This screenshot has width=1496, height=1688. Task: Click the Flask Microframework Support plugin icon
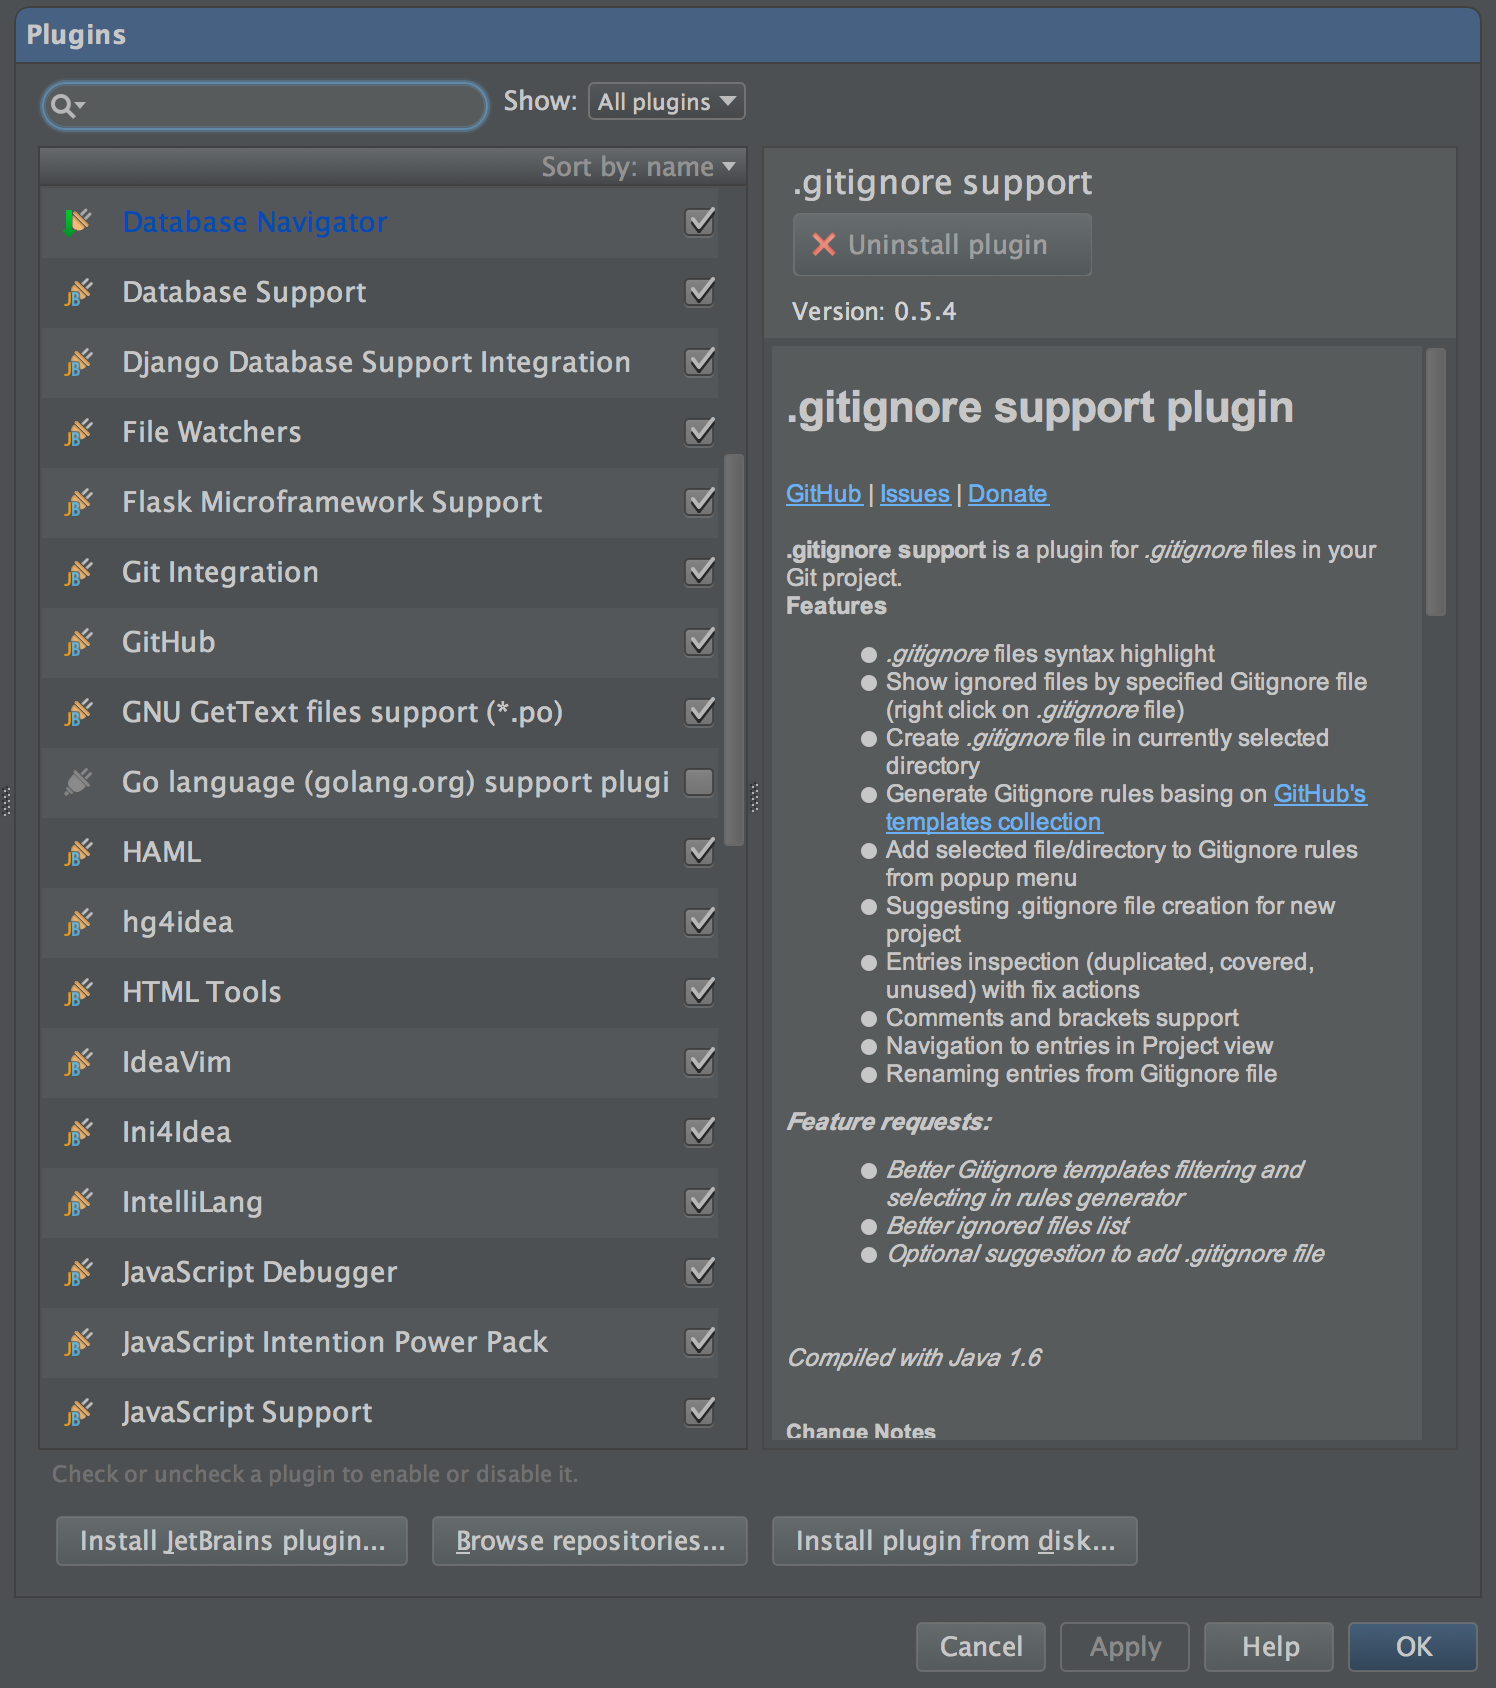tap(79, 502)
